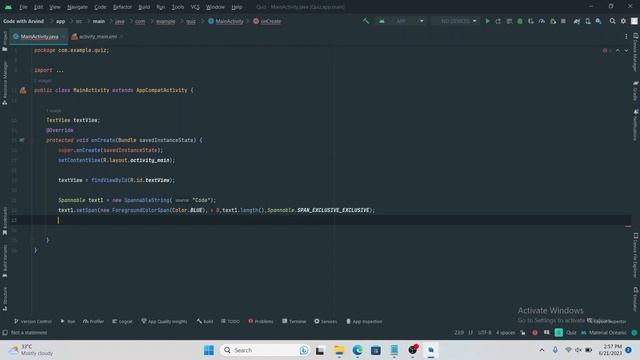Click the Search Everywhere magnifier icon
This screenshot has height=360, width=640.
point(613,21)
